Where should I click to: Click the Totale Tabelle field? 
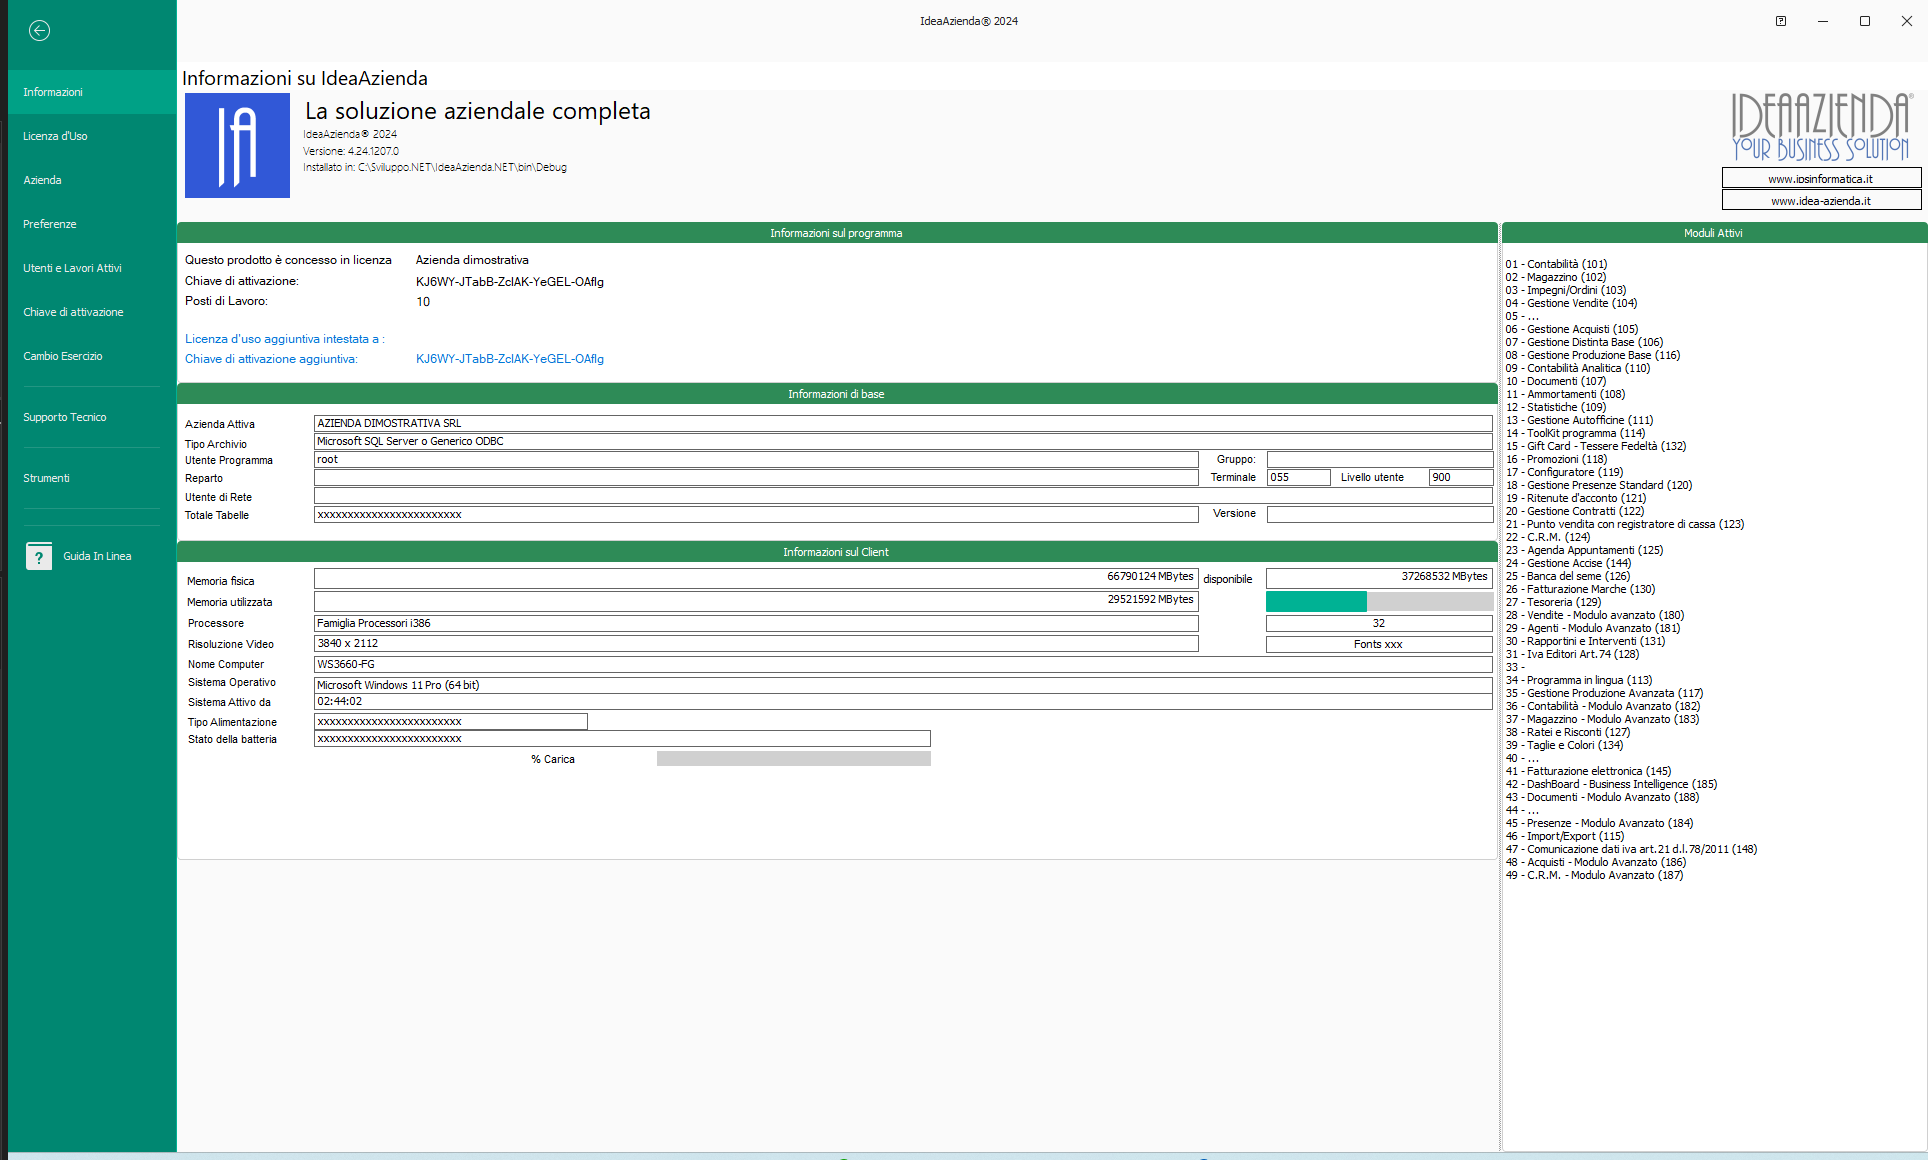(756, 515)
